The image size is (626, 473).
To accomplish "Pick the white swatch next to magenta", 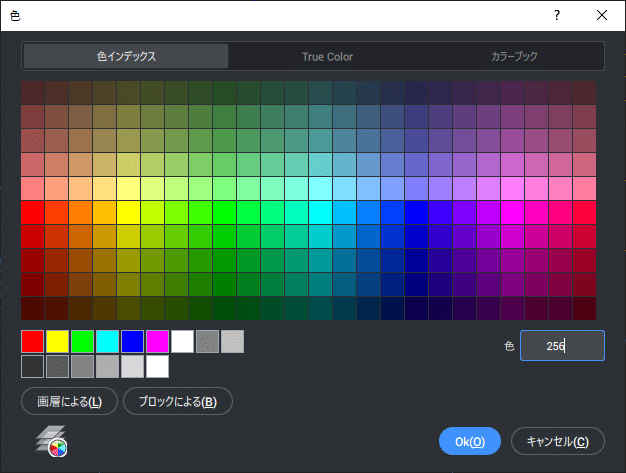I will pos(182,341).
